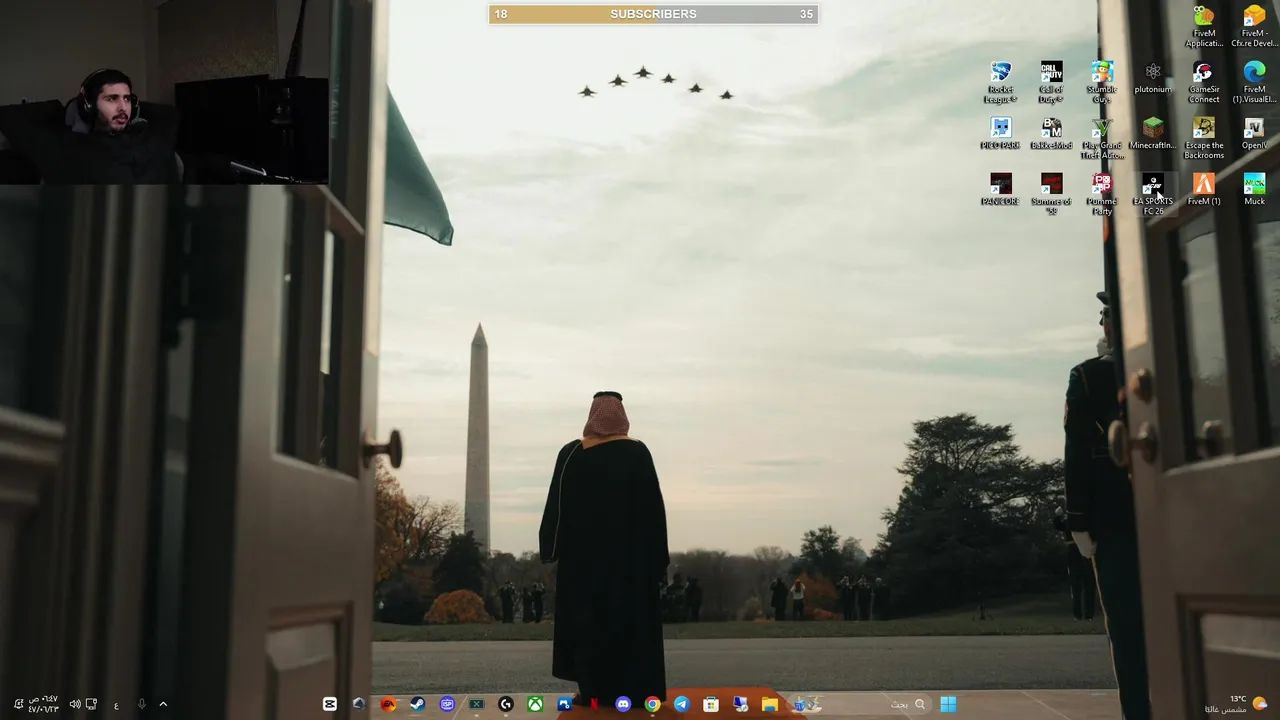Open the volume control in system tray

pyautogui.click(x=74, y=704)
